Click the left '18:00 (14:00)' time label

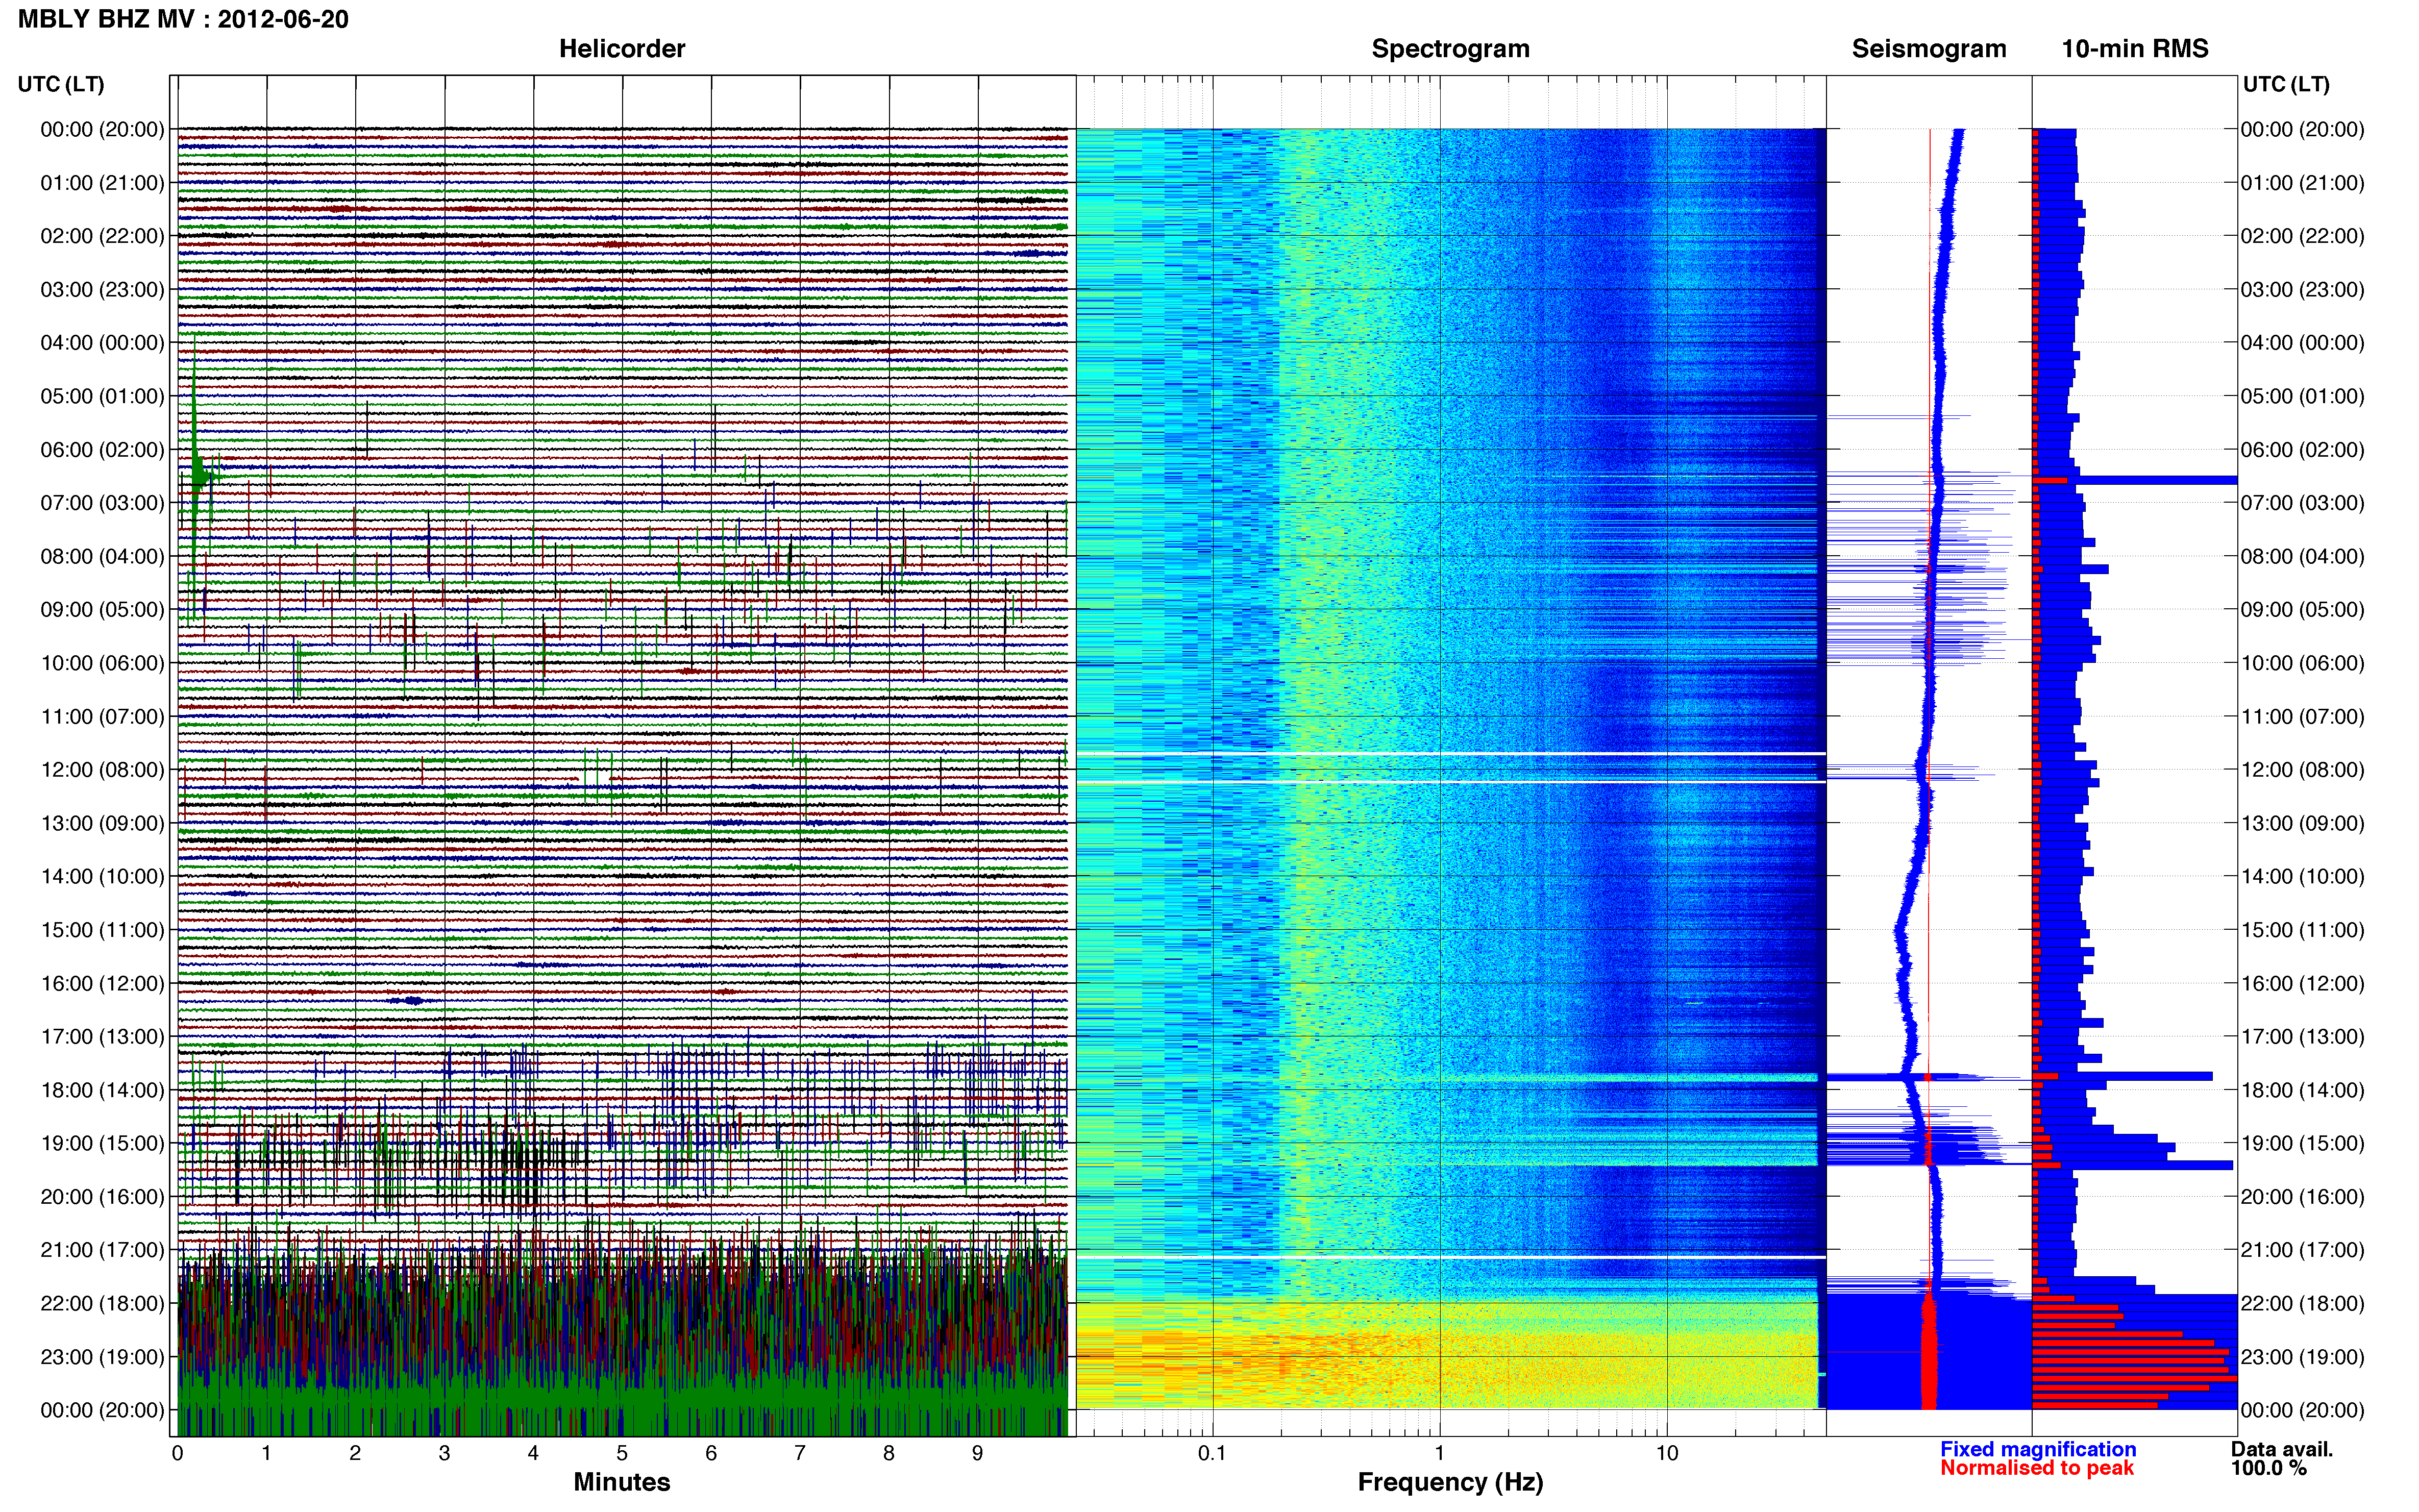(102, 1090)
